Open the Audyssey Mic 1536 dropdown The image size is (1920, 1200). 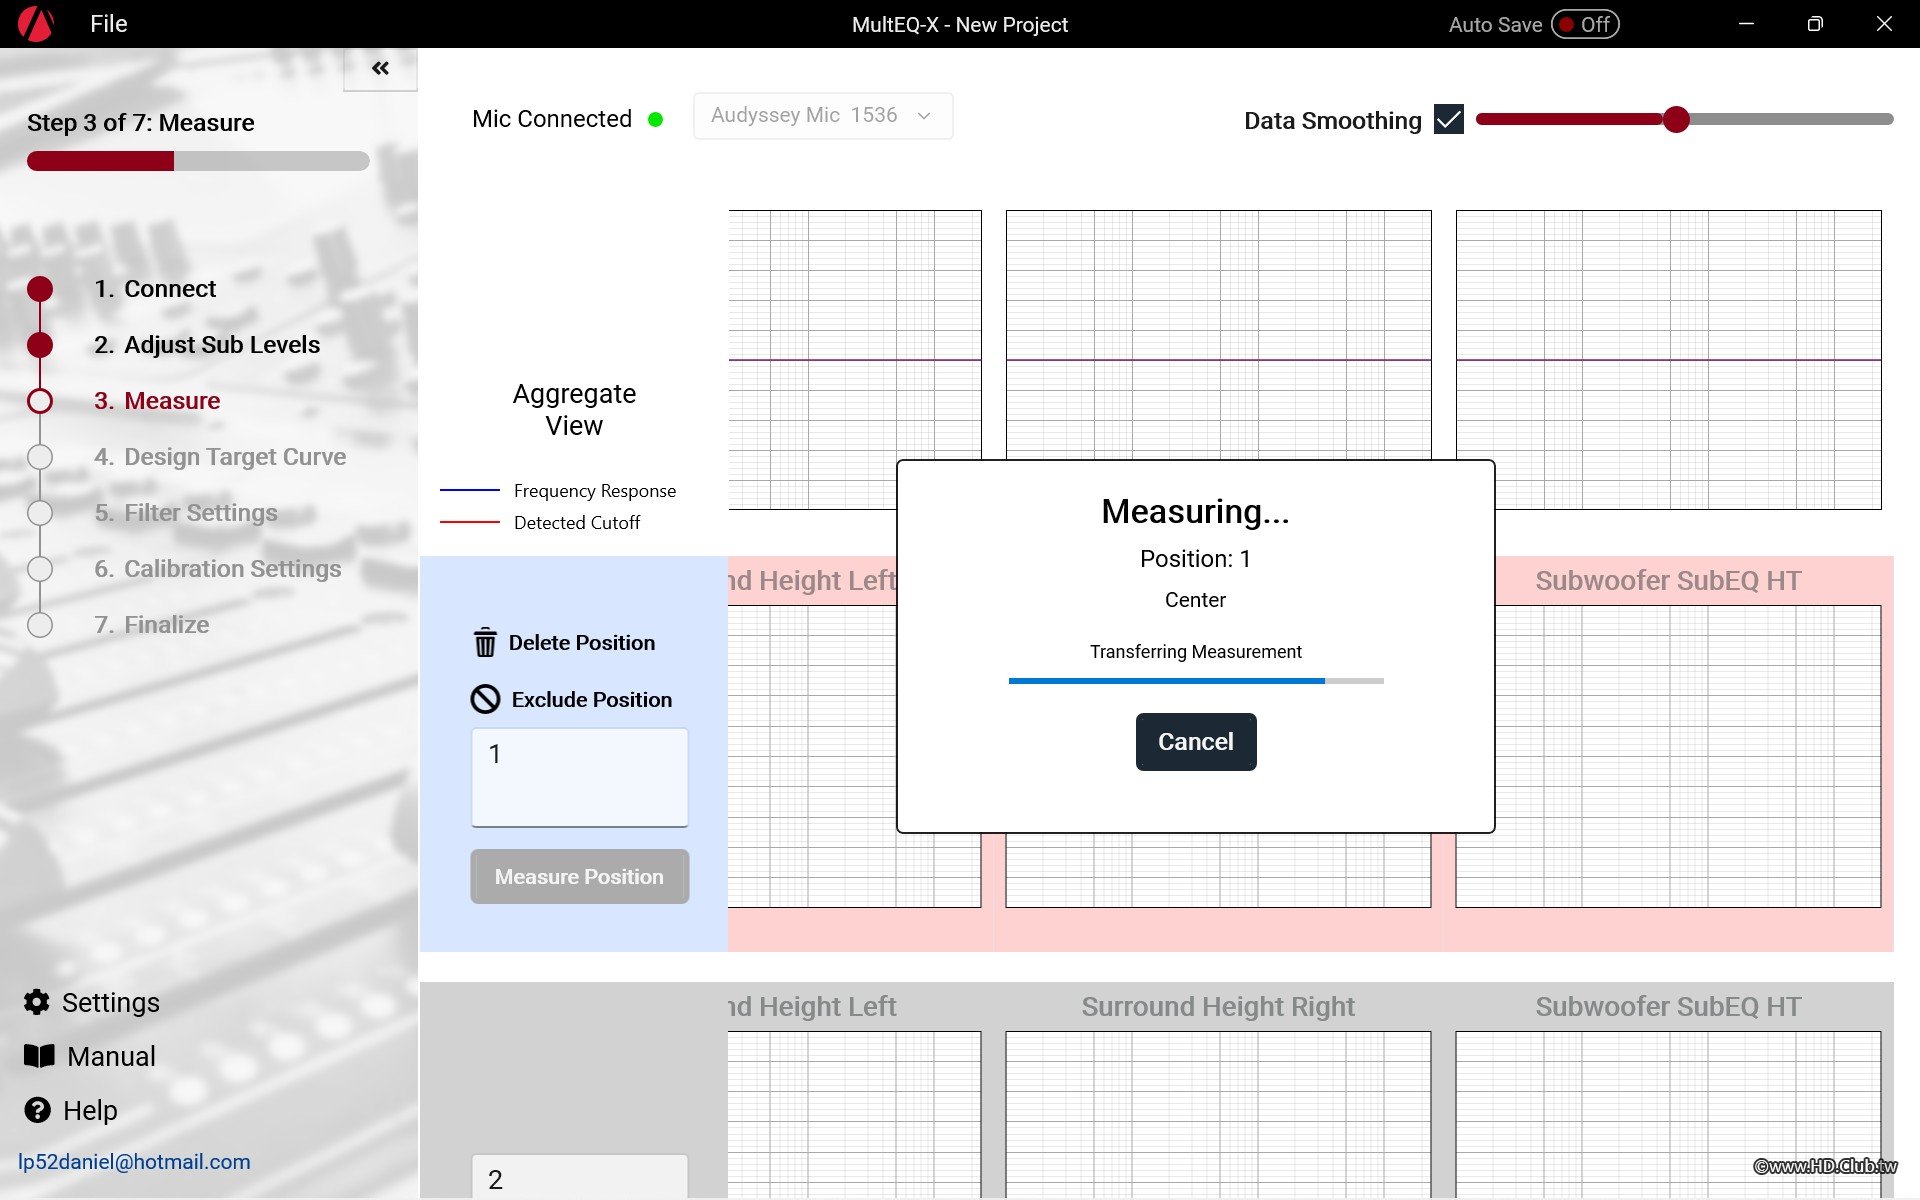click(823, 116)
